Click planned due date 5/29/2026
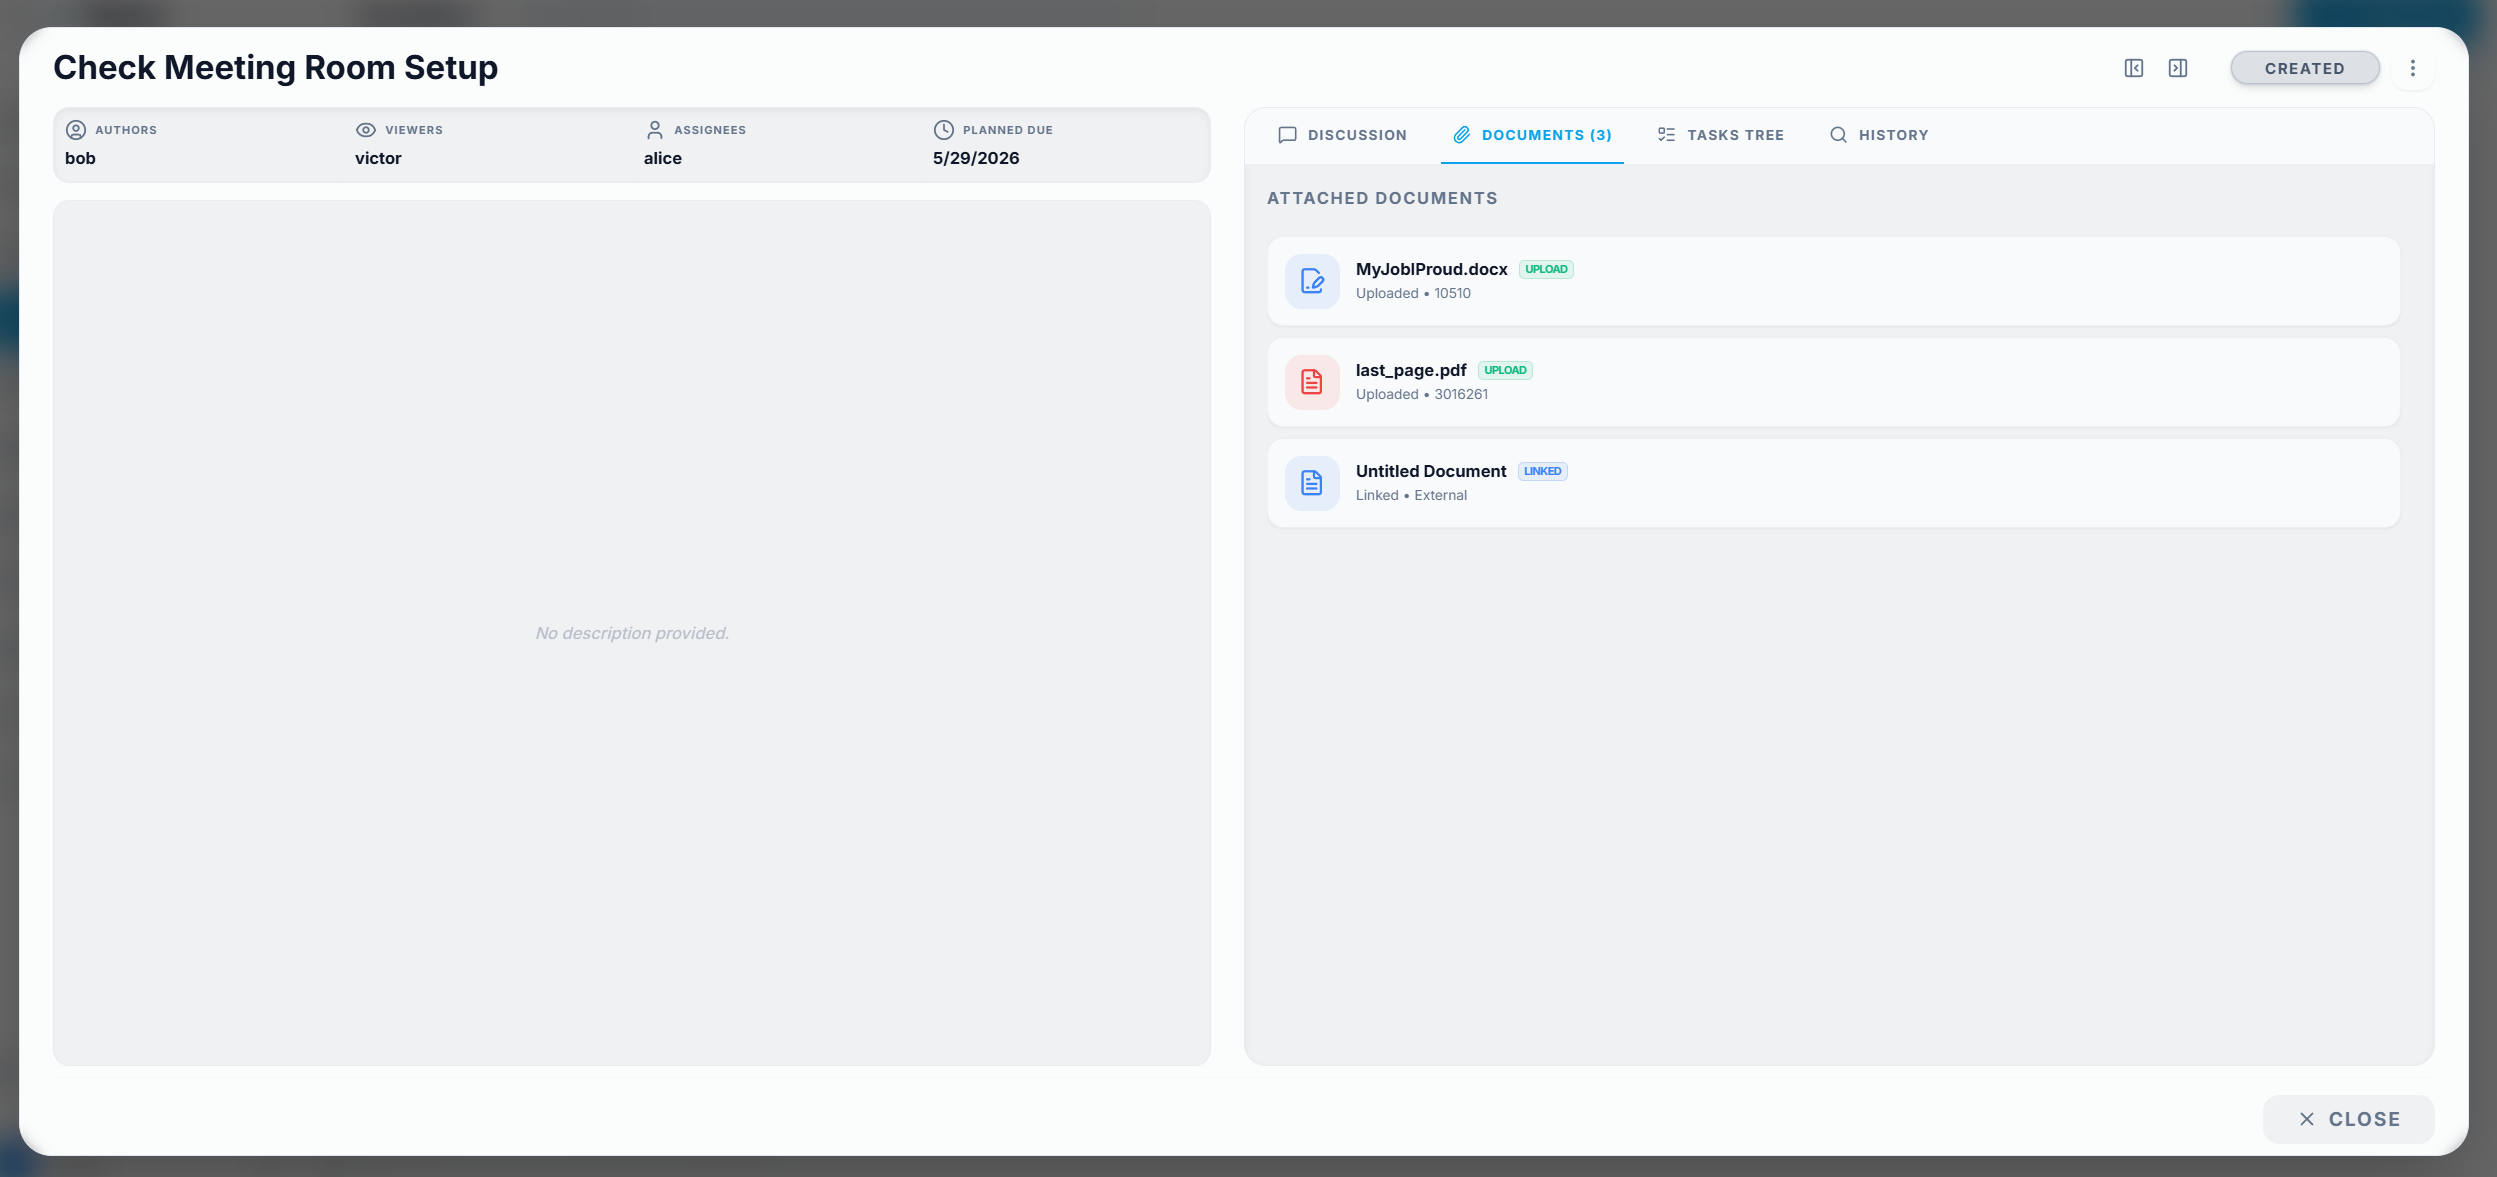Viewport: 2497px width, 1177px height. point(976,158)
